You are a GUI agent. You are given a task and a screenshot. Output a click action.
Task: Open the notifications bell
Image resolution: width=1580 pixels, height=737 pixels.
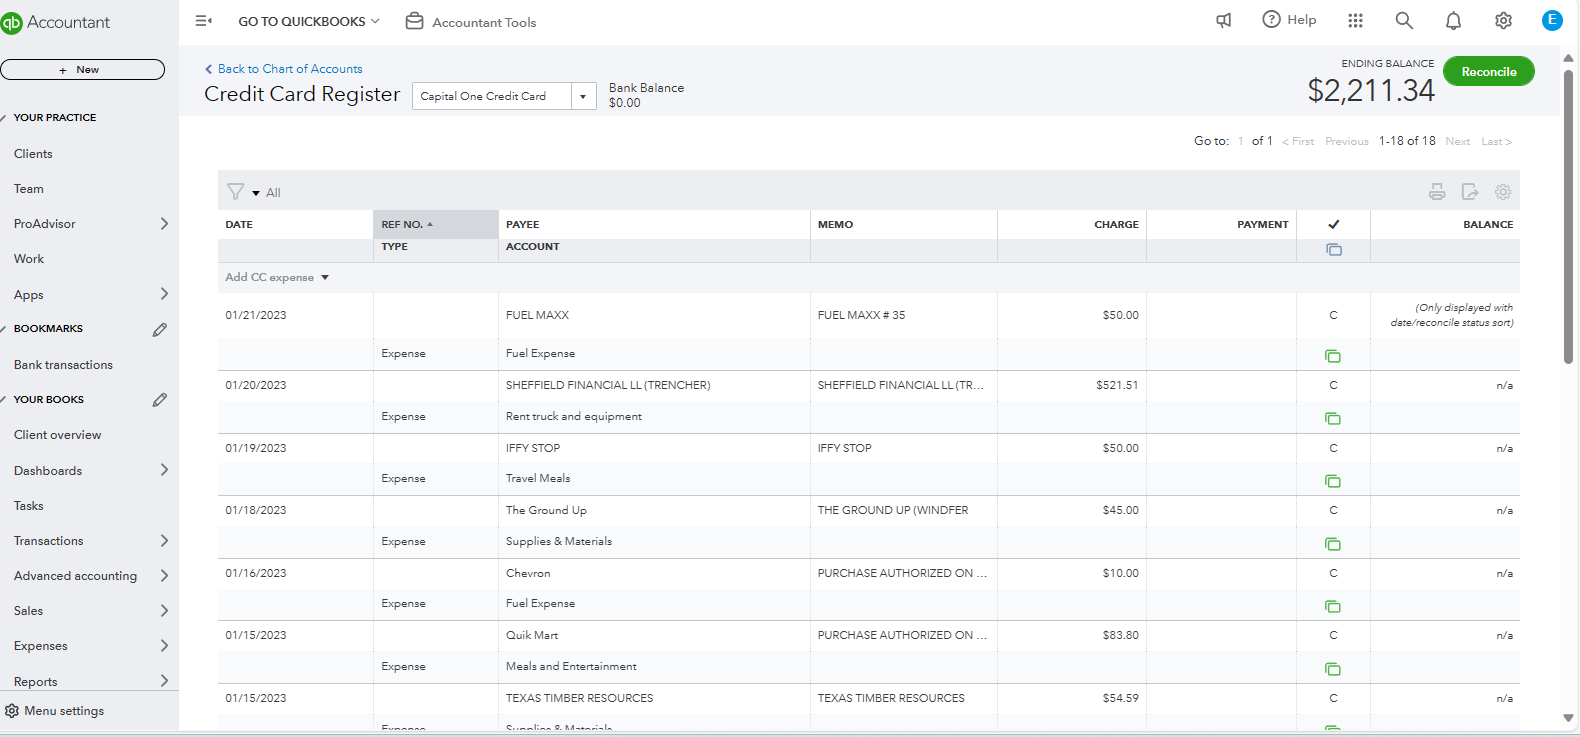1453,20
